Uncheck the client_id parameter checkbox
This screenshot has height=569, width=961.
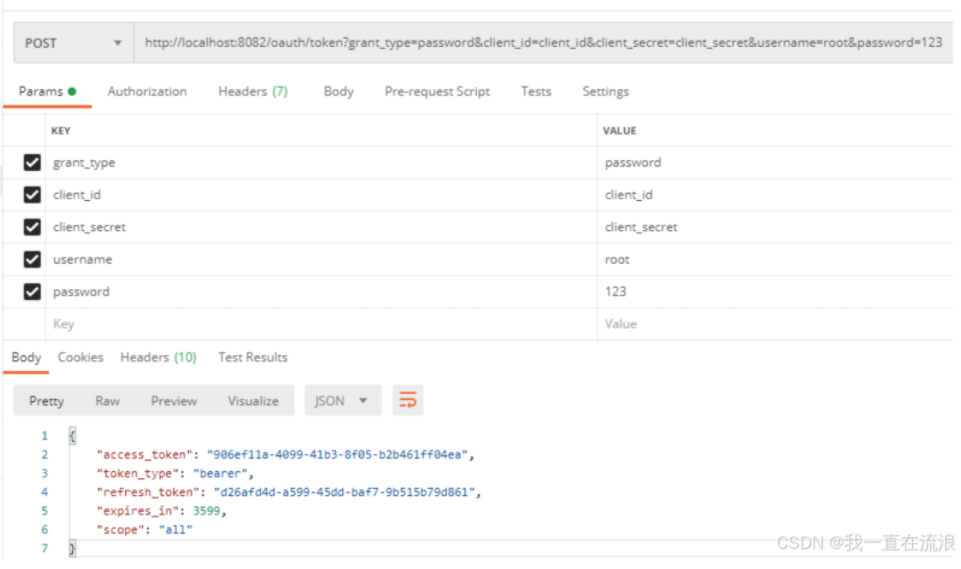[x=32, y=195]
